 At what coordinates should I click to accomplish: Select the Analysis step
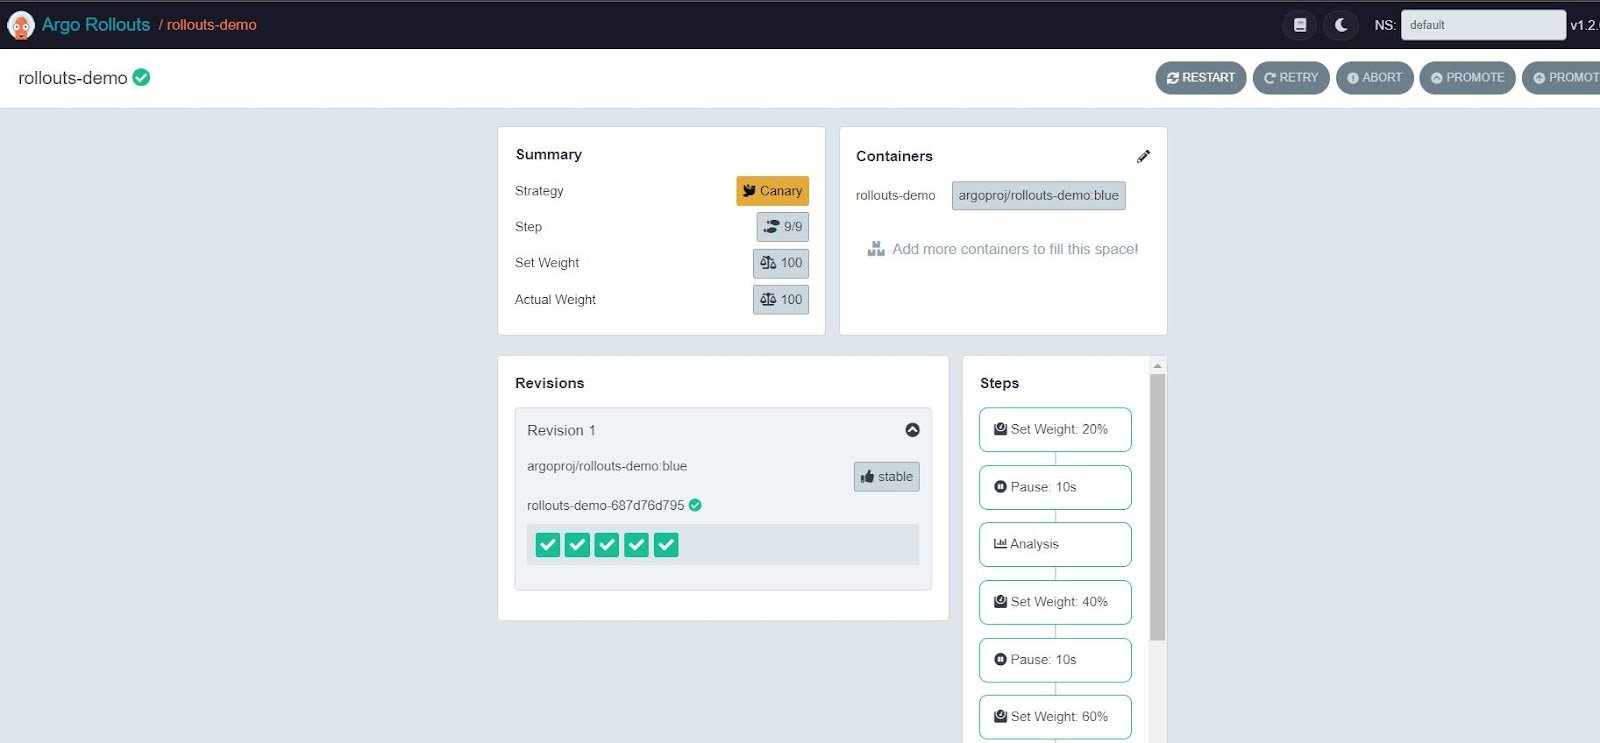(x=1055, y=545)
